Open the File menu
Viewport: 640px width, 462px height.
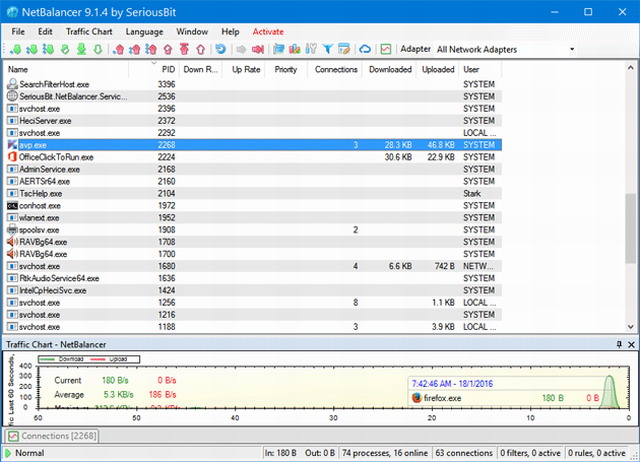pyautogui.click(x=19, y=32)
